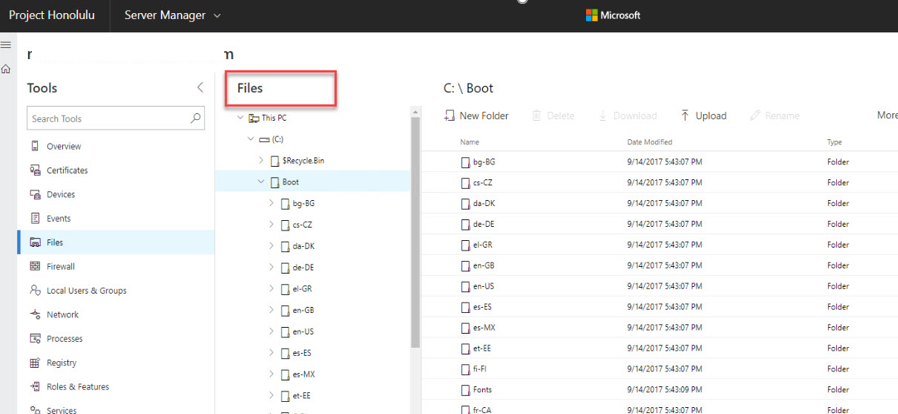Collapse the (C:) drive node
Screen dimensions: 898x414
pos(250,139)
